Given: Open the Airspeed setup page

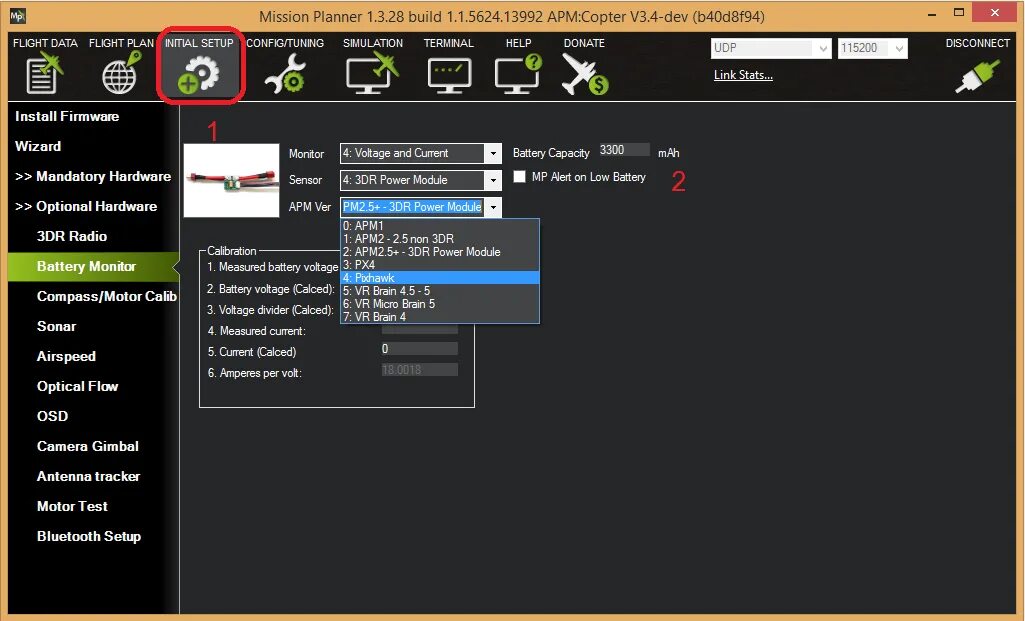Looking at the screenshot, I should 66,356.
